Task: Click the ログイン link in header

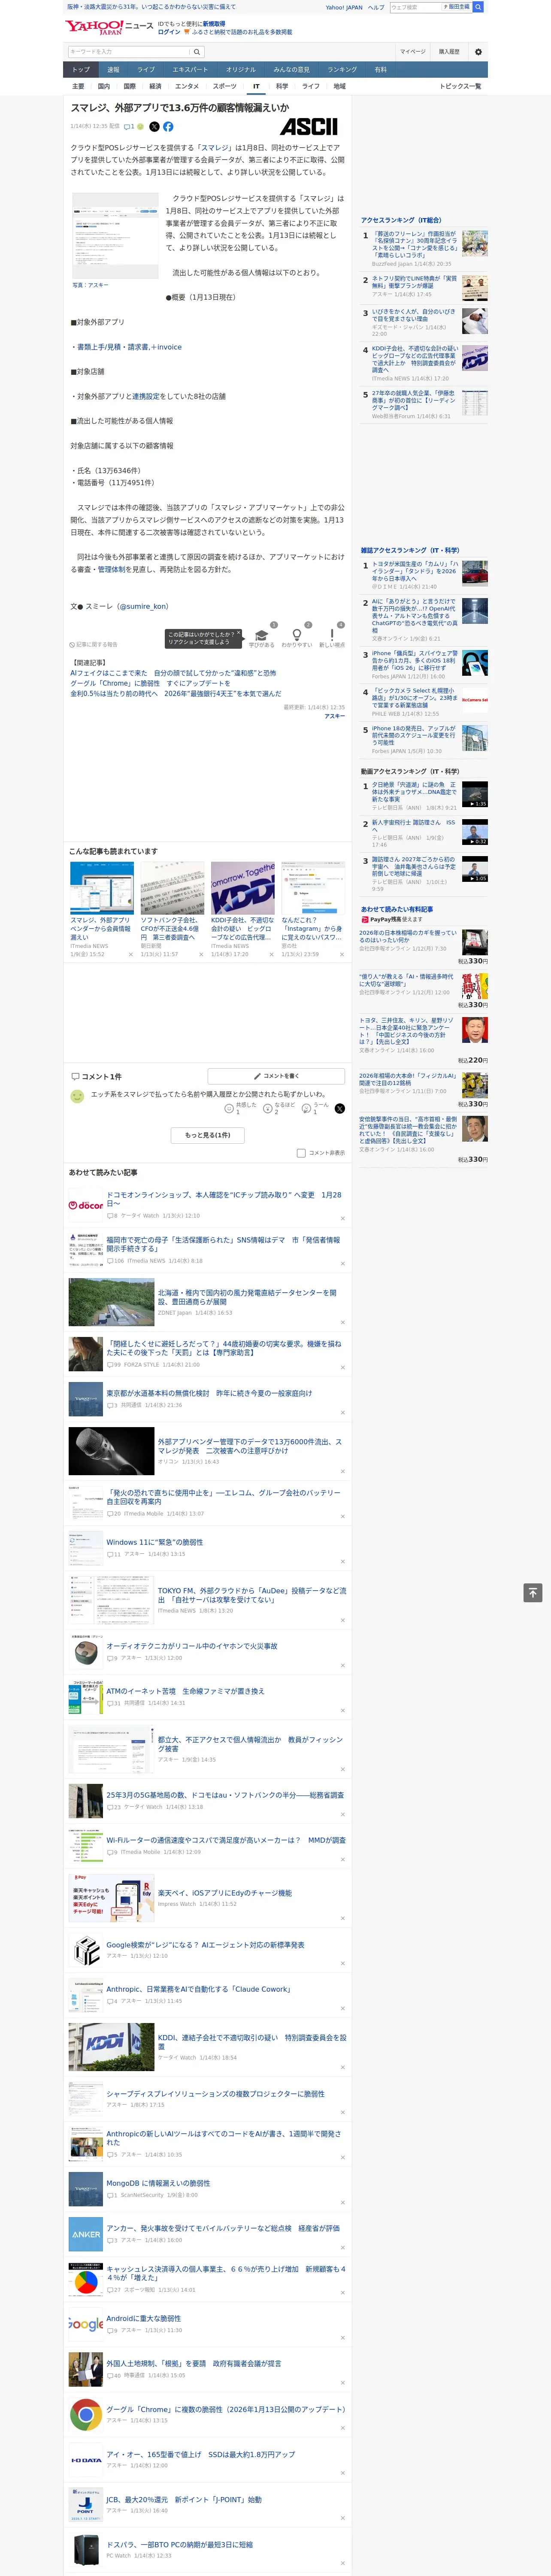Action: coord(169,32)
